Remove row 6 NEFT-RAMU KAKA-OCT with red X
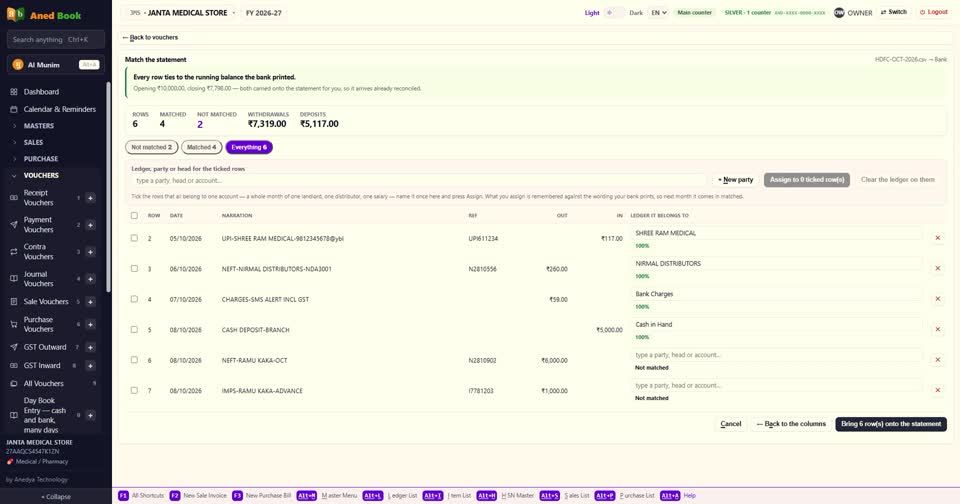This screenshot has height=504, width=960. click(937, 359)
